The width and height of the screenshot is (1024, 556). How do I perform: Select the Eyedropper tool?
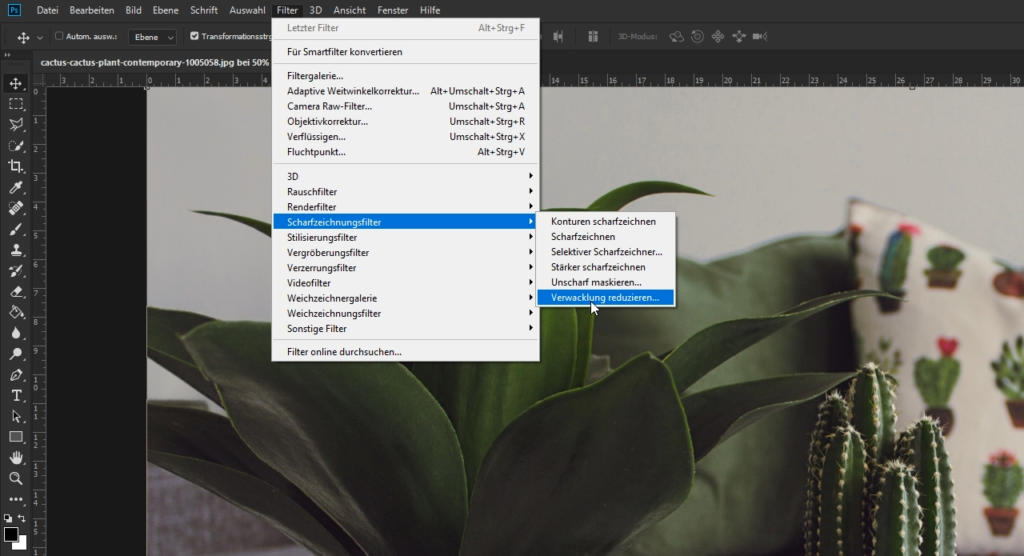[x=16, y=188]
